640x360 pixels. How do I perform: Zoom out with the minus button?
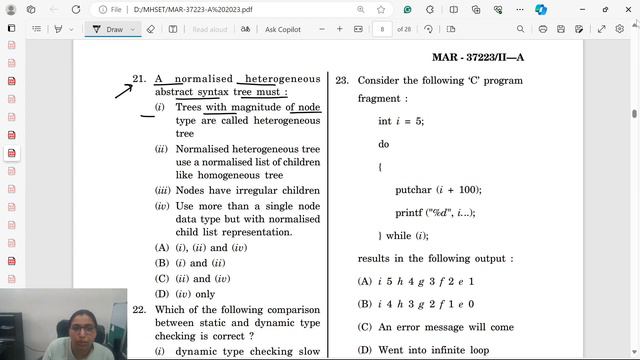pos(322,29)
